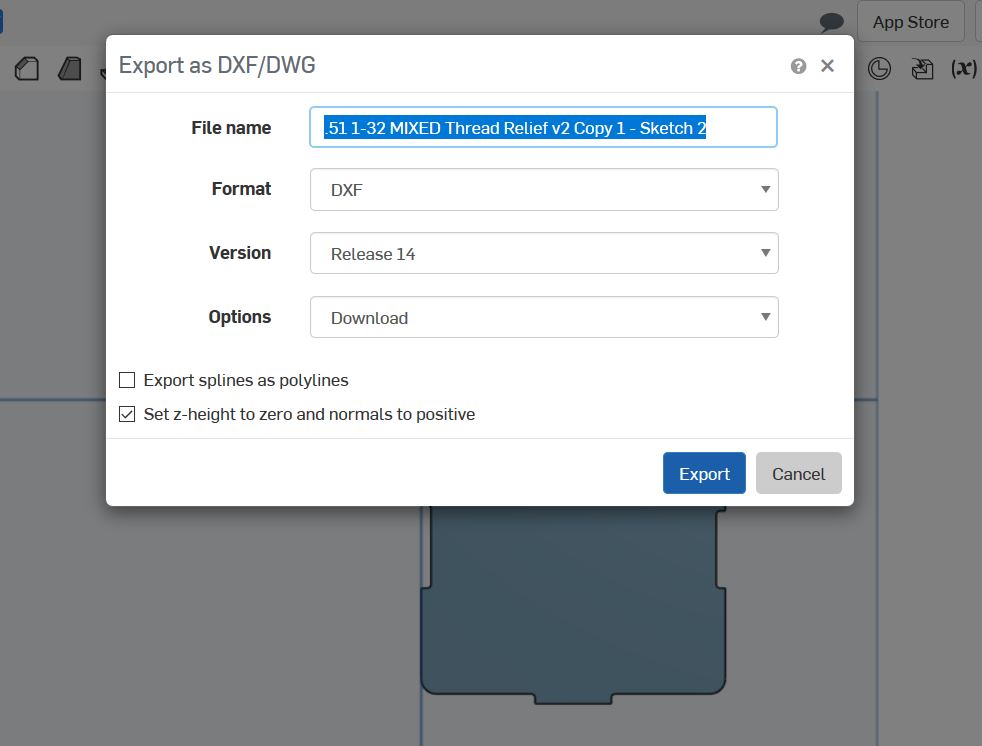The image size is (982, 746).
Task: Click the stacked sheets toolbar icon
Action: click(922, 68)
